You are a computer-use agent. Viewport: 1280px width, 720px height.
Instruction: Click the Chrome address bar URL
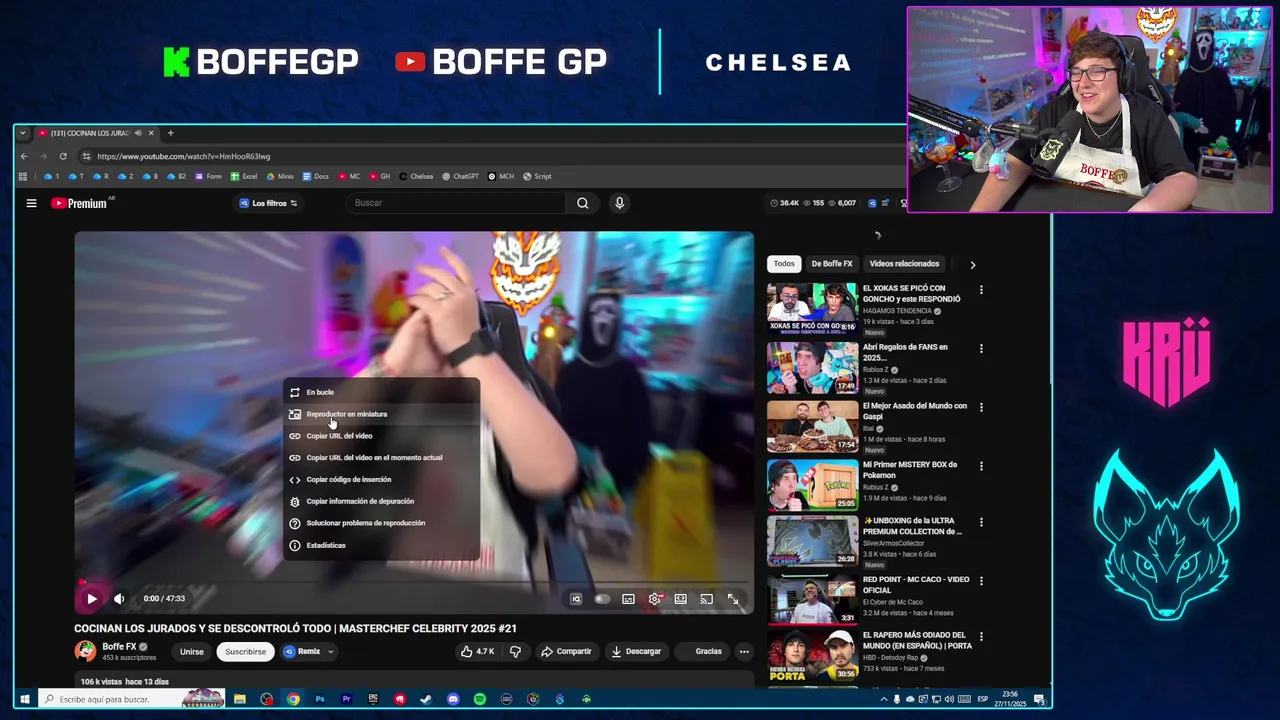pyautogui.click(x=183, y=156)
